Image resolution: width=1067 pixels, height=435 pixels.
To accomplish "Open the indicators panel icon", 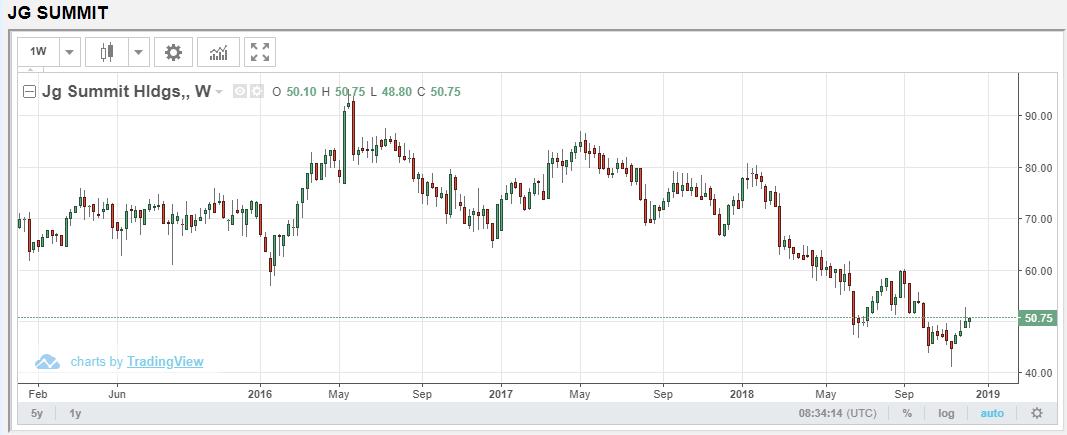I will click(218, 52).
